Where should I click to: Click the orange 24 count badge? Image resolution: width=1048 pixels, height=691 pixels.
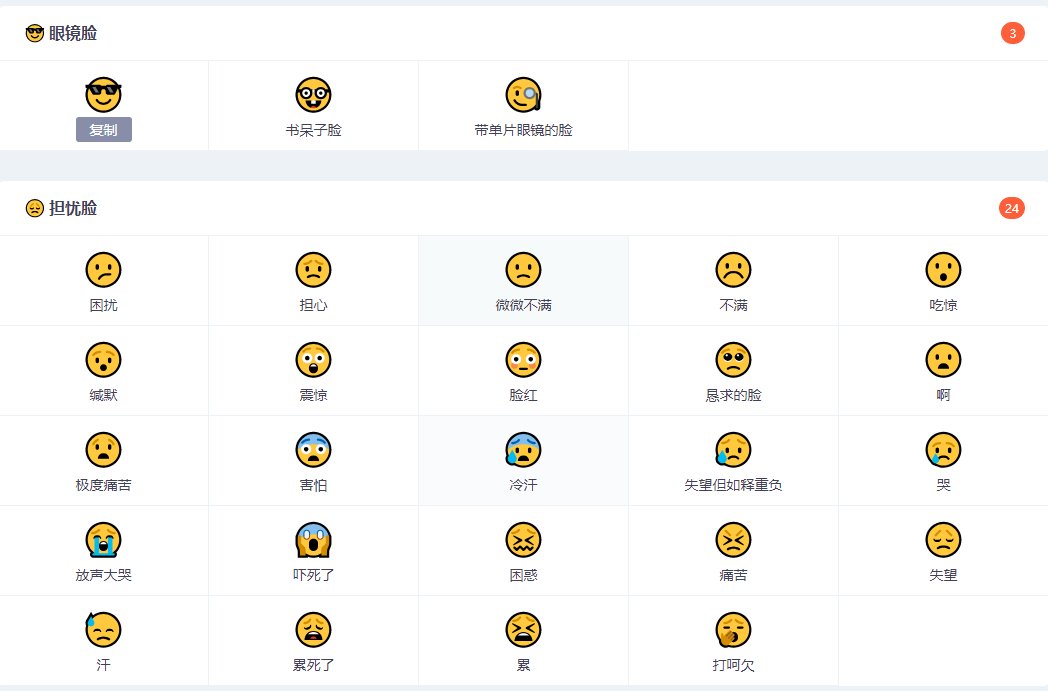tap(1012, 208)
